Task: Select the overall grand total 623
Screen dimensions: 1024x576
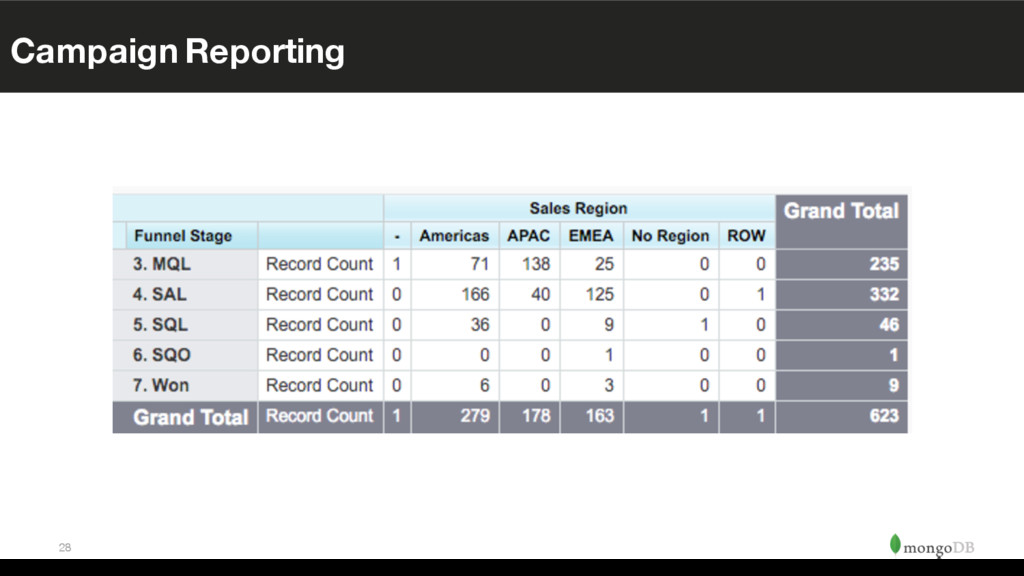Action: click(884, 416)
